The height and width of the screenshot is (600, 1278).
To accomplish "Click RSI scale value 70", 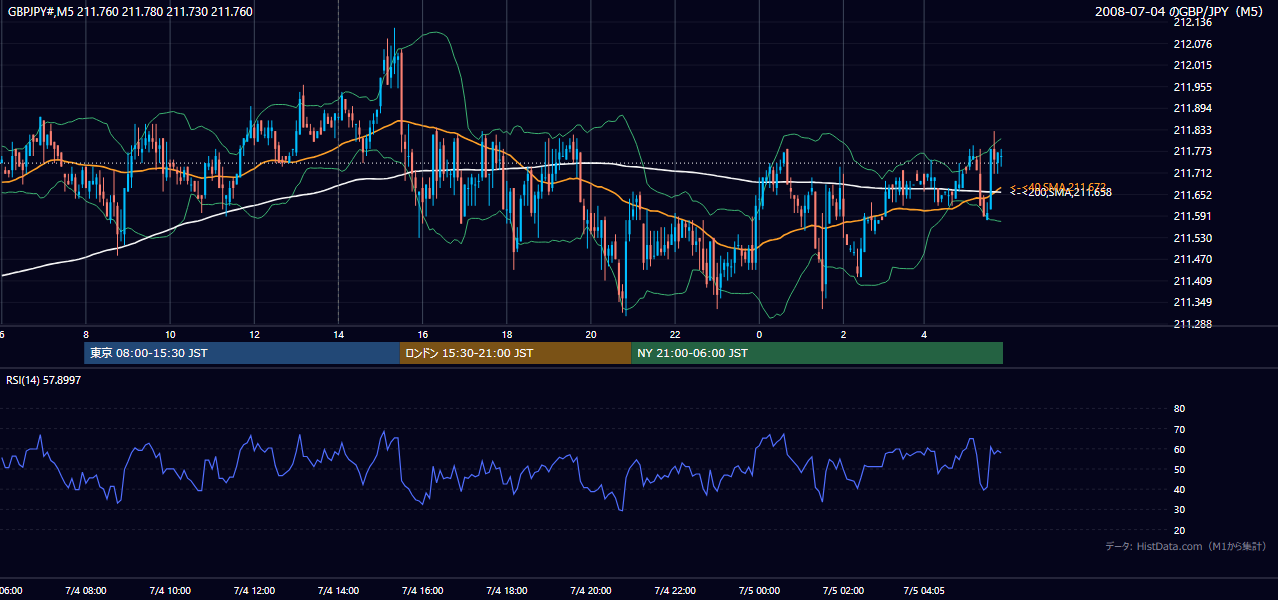I will [1179, 429].
